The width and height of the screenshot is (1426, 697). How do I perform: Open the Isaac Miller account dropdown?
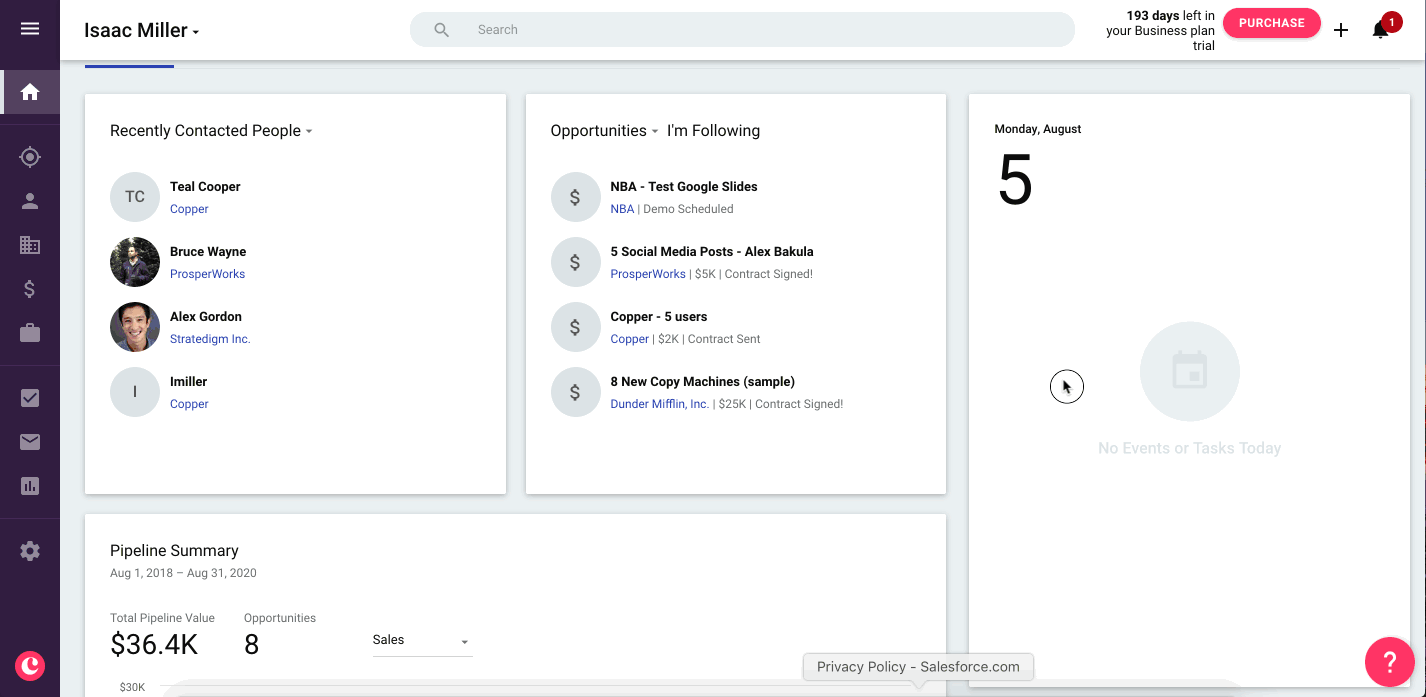point(142,30)
